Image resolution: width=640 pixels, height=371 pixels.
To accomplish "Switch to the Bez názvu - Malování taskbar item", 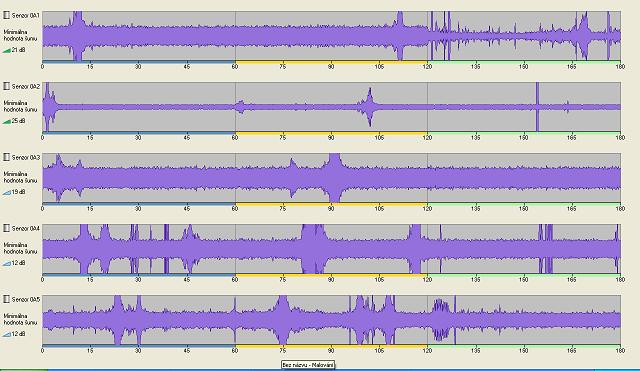I will coord(308,365).
